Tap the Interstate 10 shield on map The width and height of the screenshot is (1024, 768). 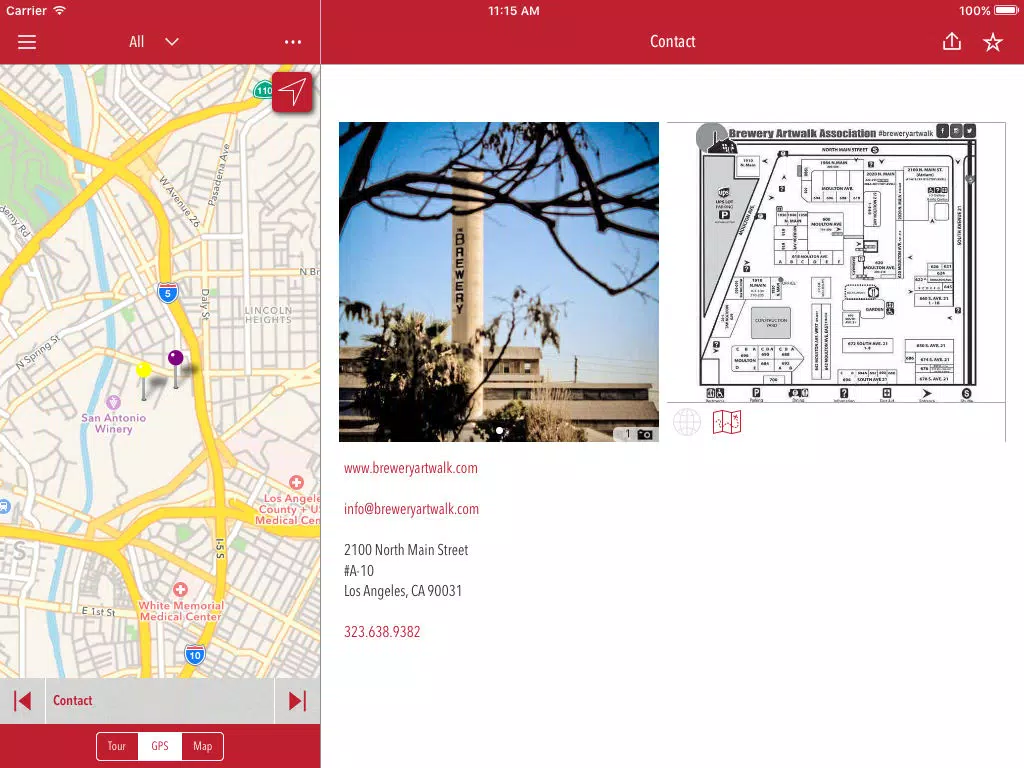click(x=195, y=654)
